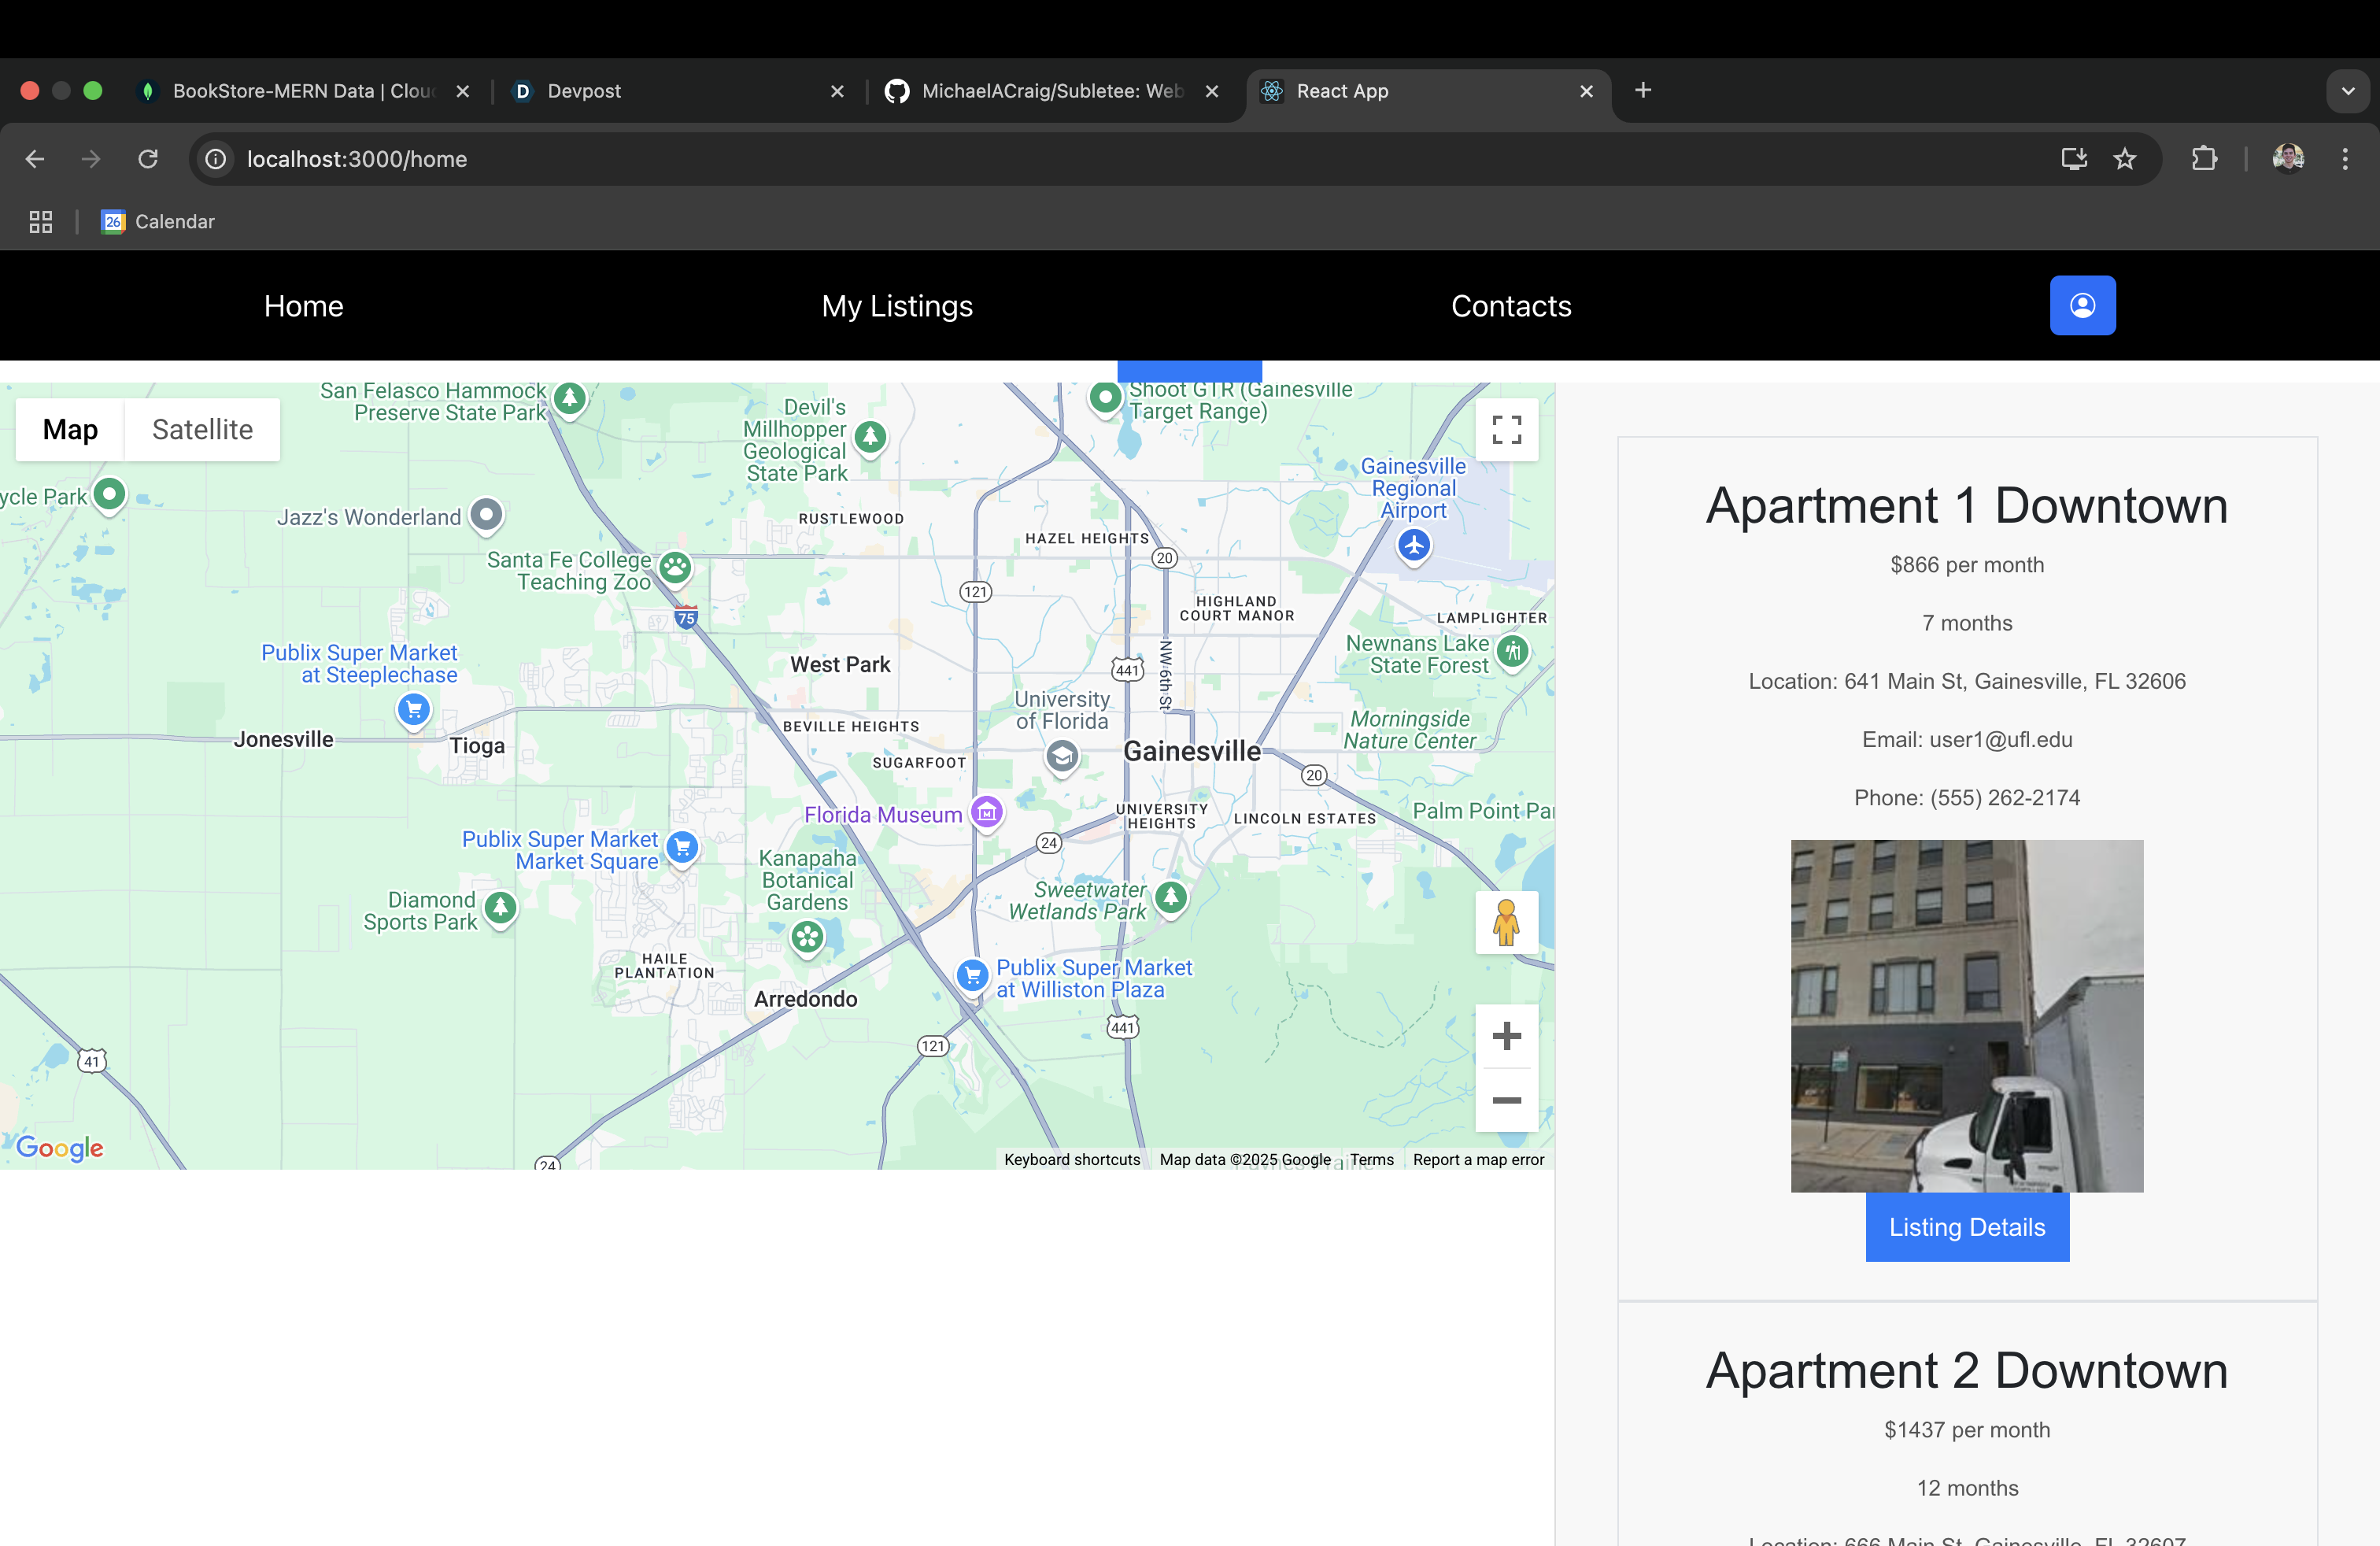This screenshot has height=1546, width=2380.
Task: Switch map to Satellite view
Action: click(202, 430)
